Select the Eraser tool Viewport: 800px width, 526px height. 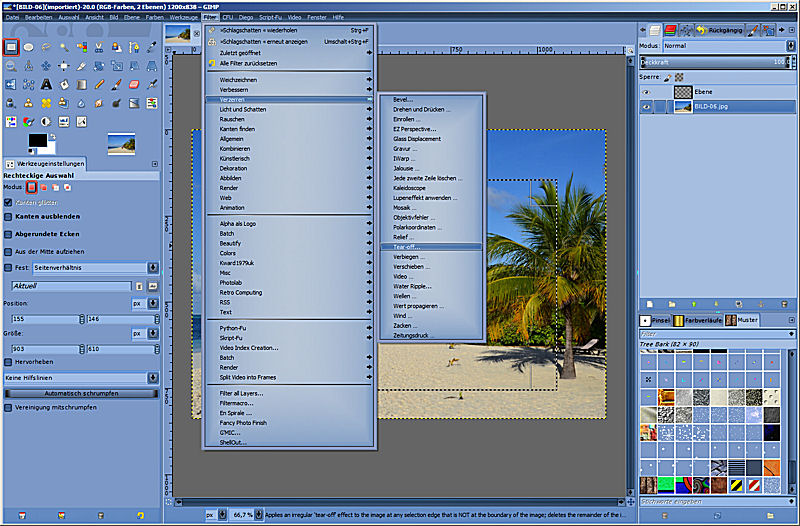(134, 84)
